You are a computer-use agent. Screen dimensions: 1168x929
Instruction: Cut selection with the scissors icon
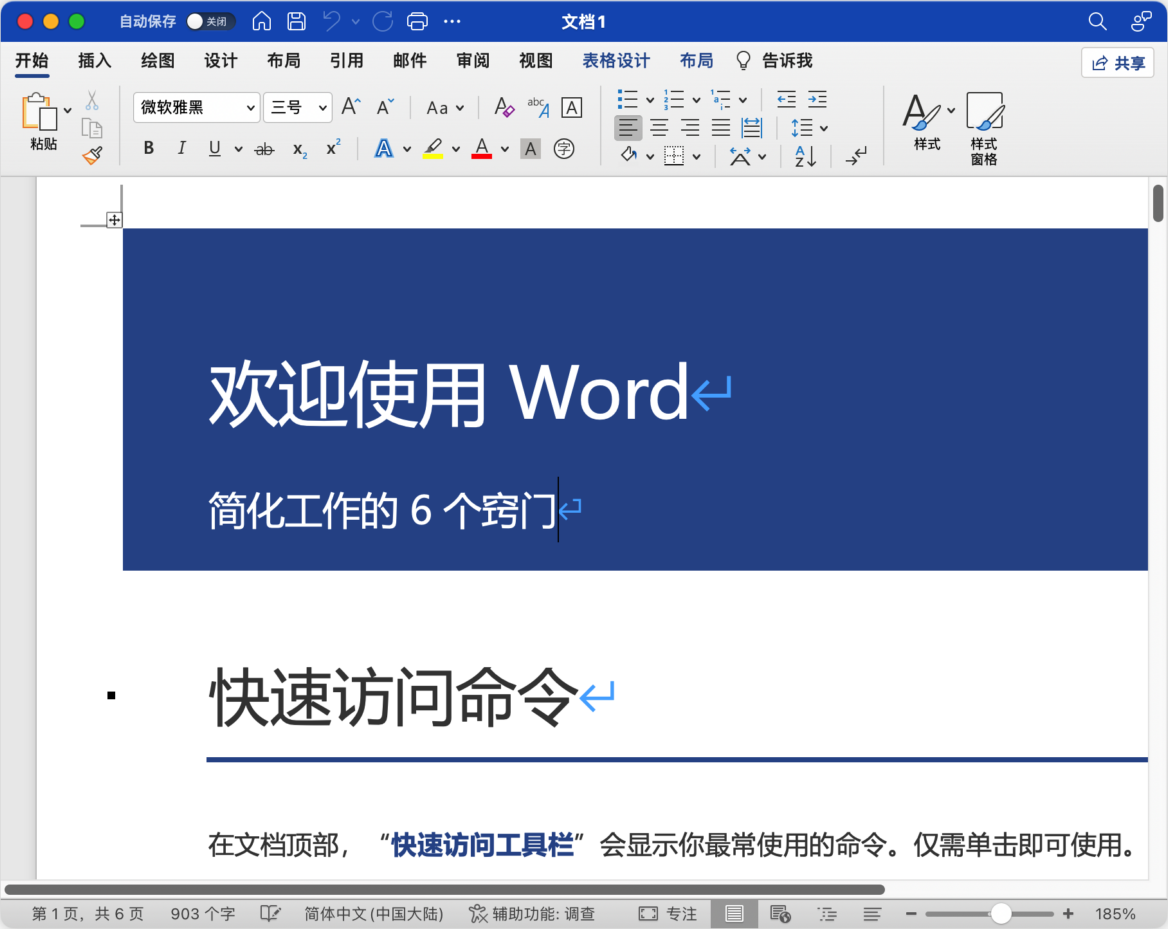[92, 100]
